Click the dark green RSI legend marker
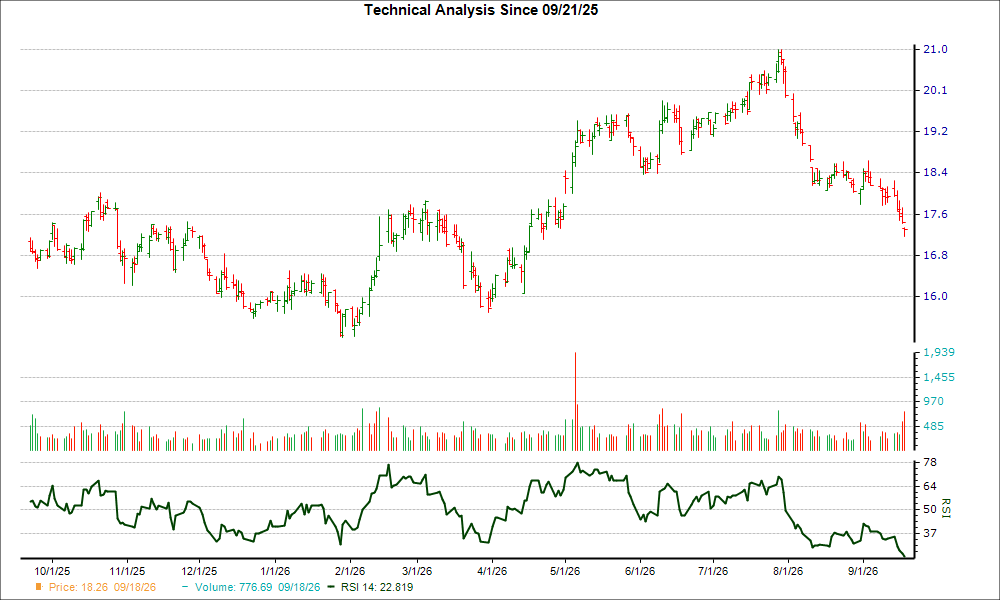 point(330,587)
